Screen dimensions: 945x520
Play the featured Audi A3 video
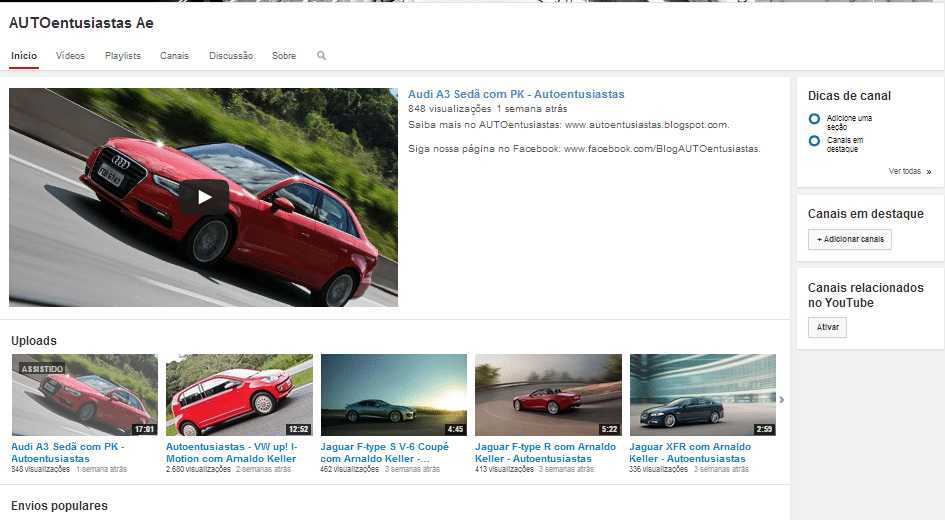(204, 197)
